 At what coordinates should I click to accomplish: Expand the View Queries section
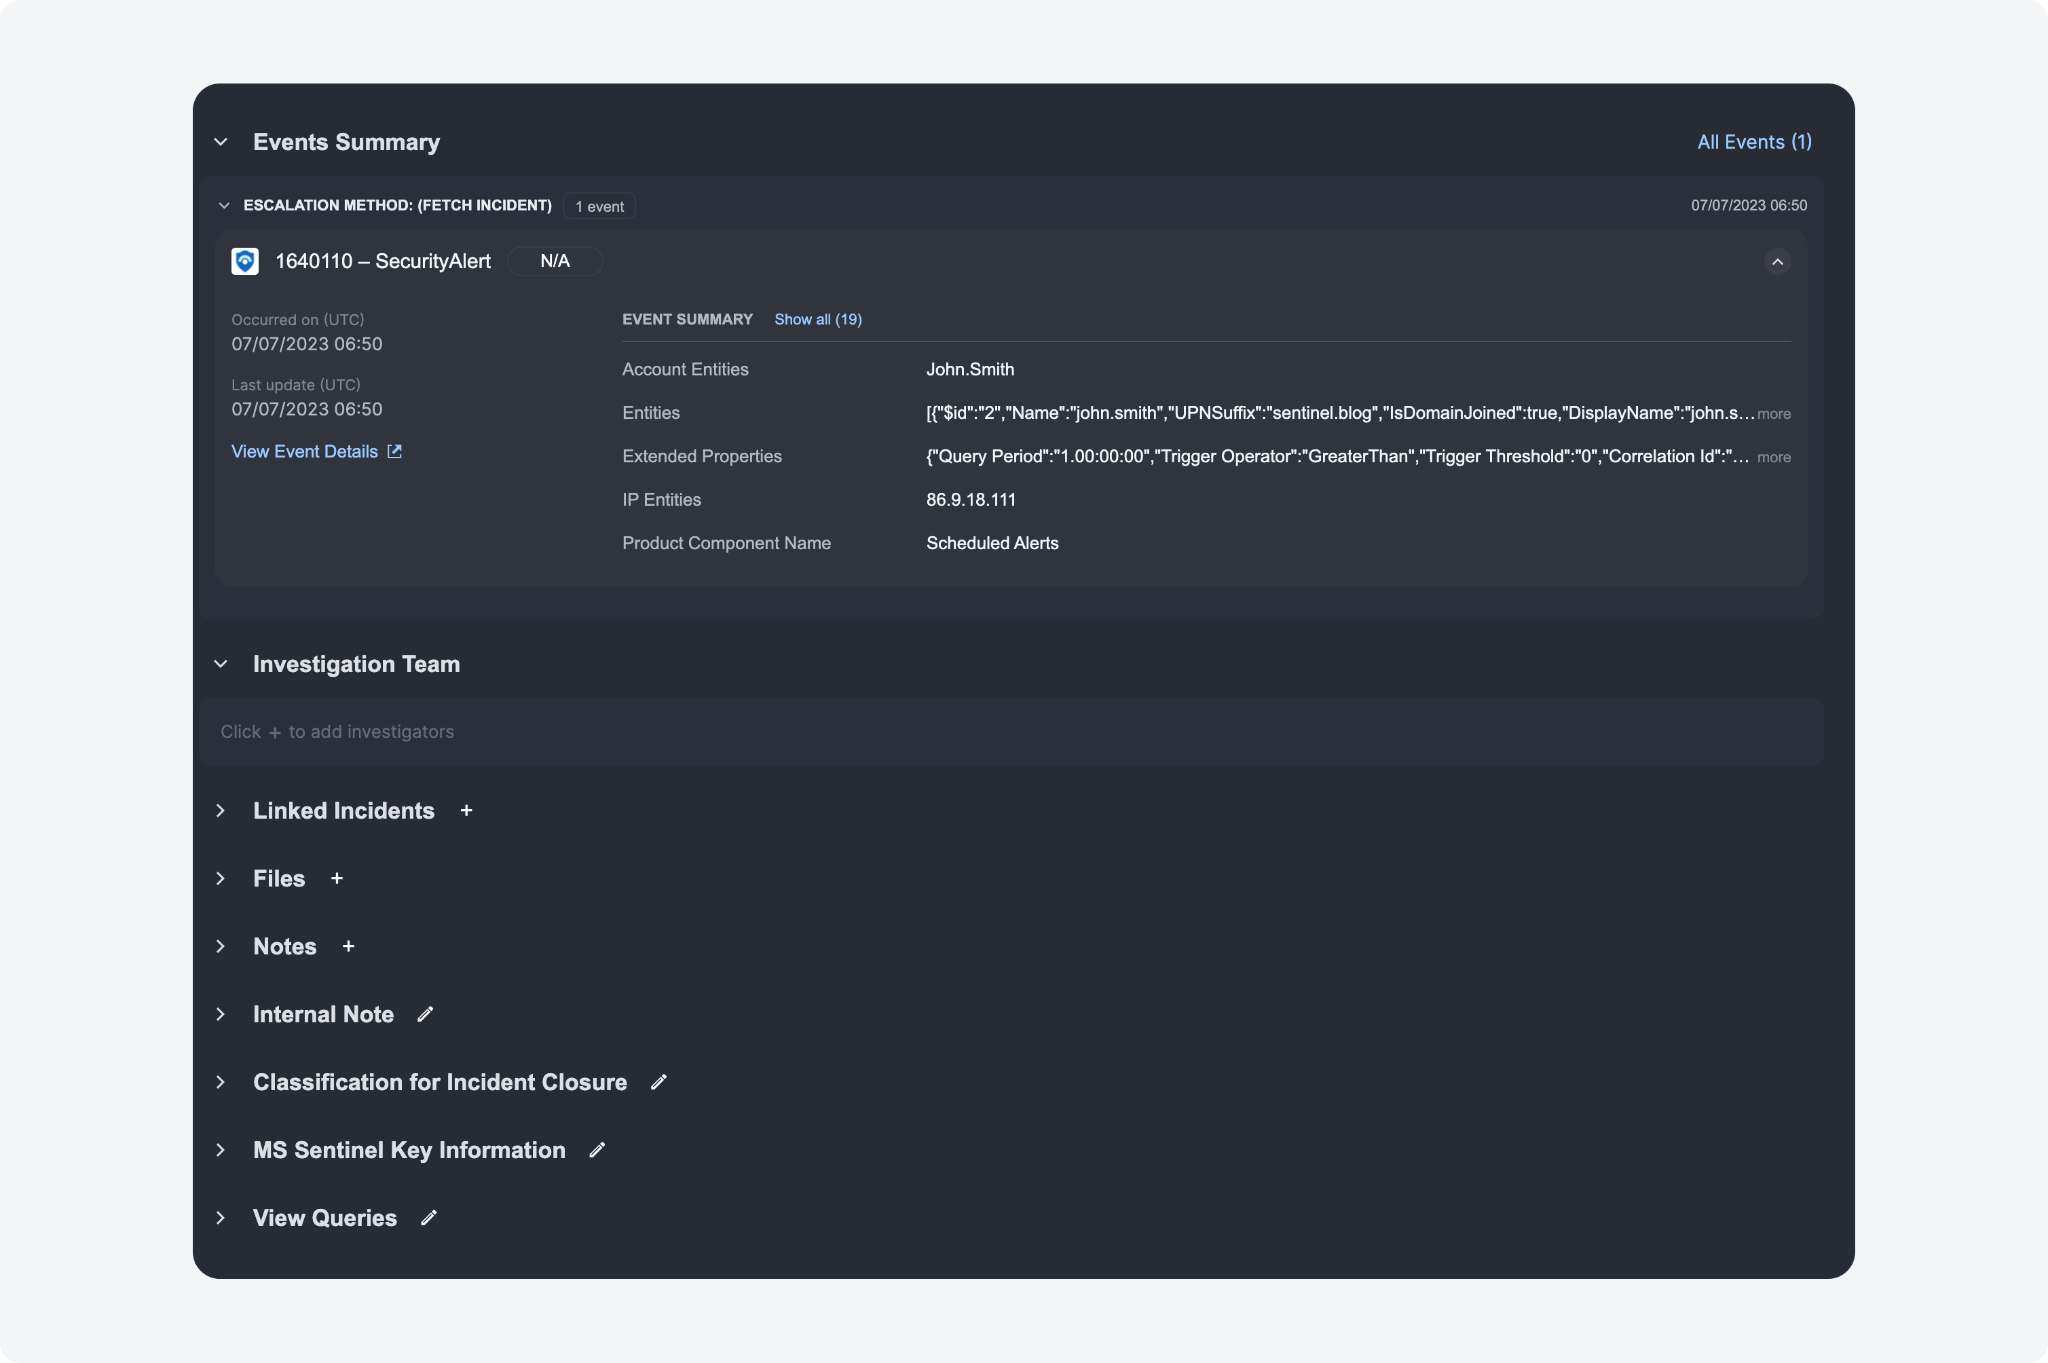pyautogui.click(x=221, y=1219)
